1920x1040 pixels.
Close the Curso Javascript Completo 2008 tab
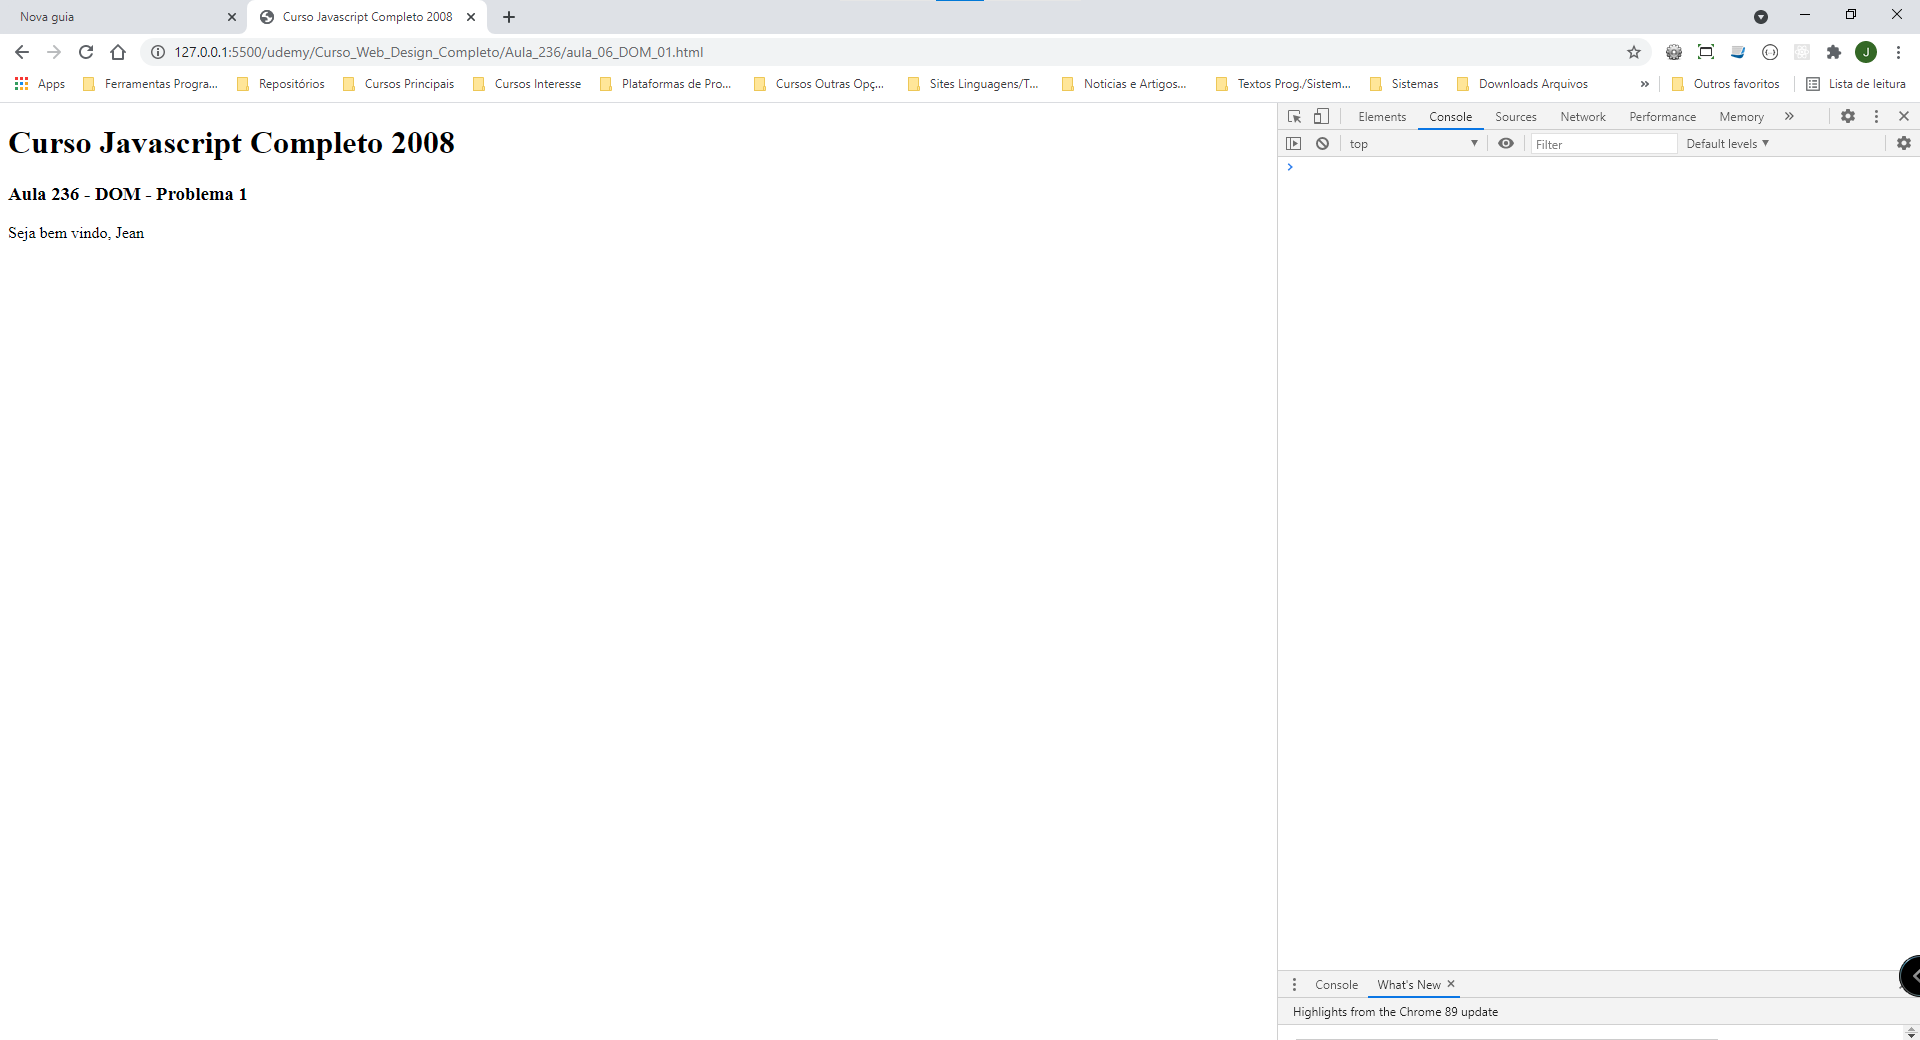tap(471, 17)
